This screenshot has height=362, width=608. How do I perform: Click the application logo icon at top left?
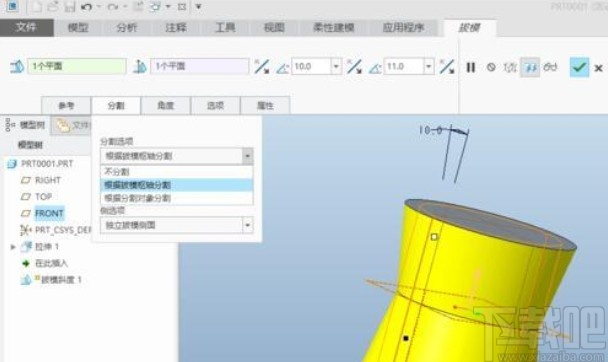(12, 6)
